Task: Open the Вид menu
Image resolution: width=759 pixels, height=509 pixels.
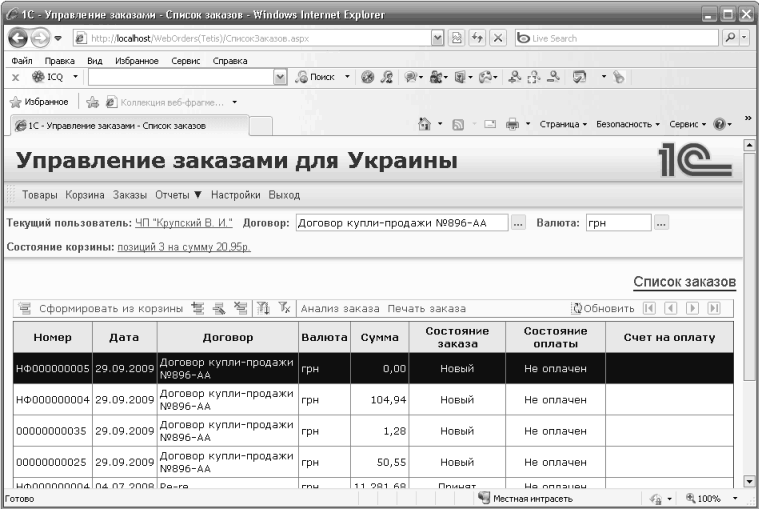Action: 95,61
